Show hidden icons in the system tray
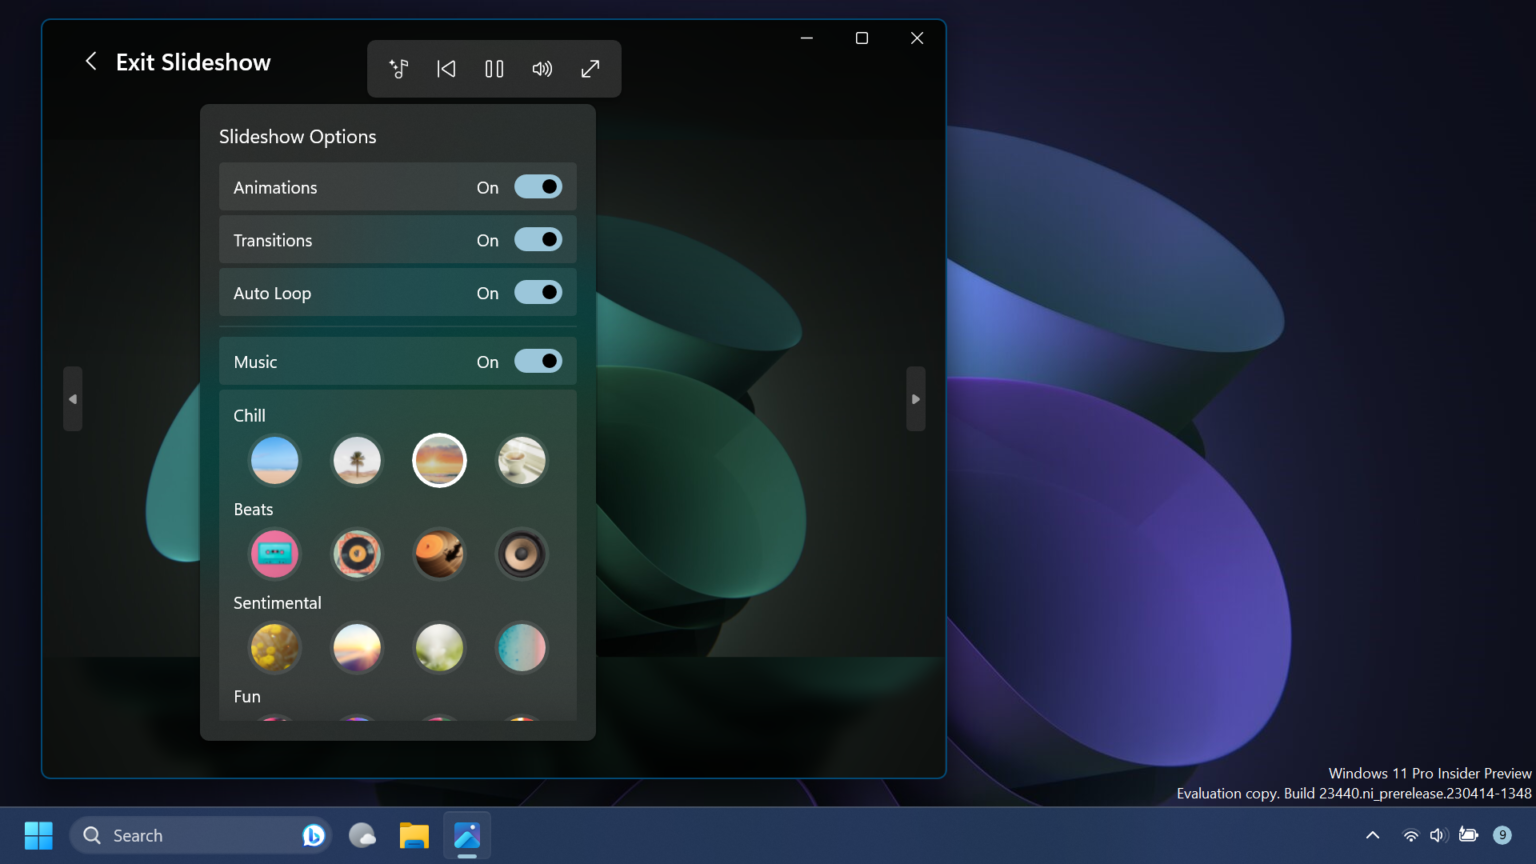 (x=1372, y=835)
